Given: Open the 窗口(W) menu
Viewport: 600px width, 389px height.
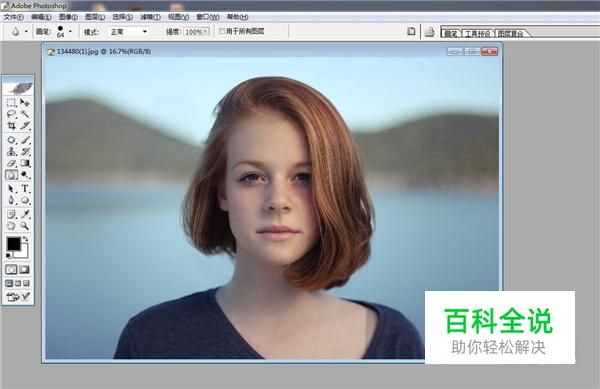Looking at the screenshot, I should tap(208, 17).
